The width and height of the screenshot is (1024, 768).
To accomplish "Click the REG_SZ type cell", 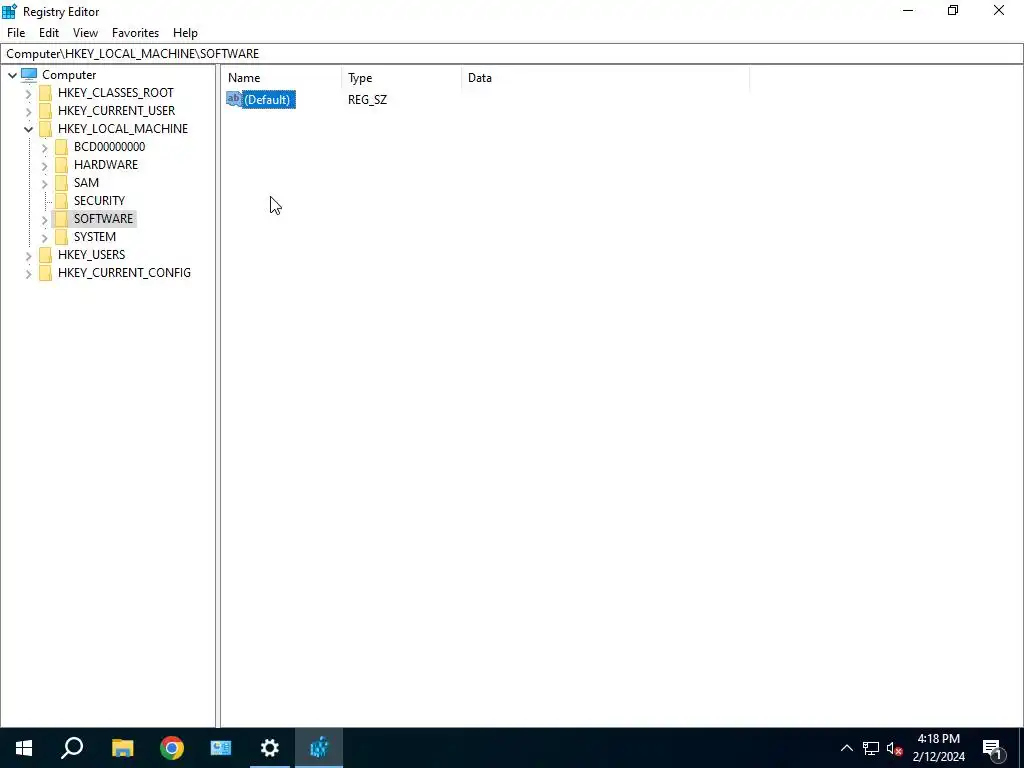I will tap(367, 100).
